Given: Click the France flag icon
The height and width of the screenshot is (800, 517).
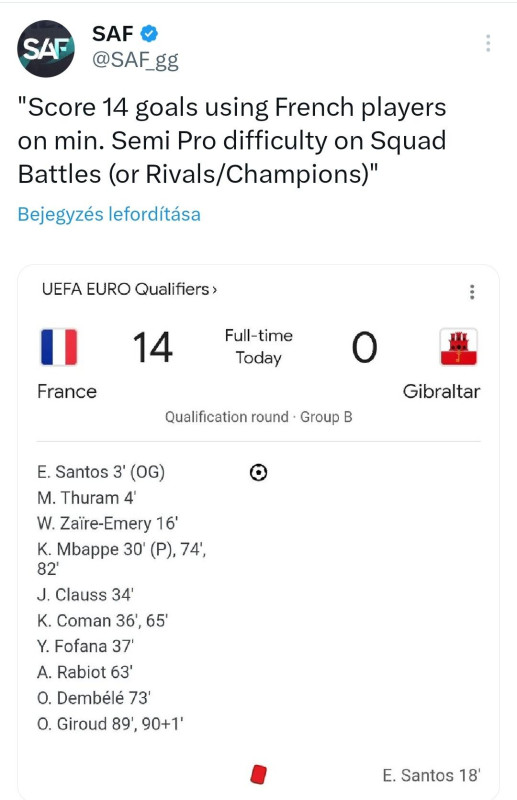Looking at the screenshot, I should pos(59,347).
